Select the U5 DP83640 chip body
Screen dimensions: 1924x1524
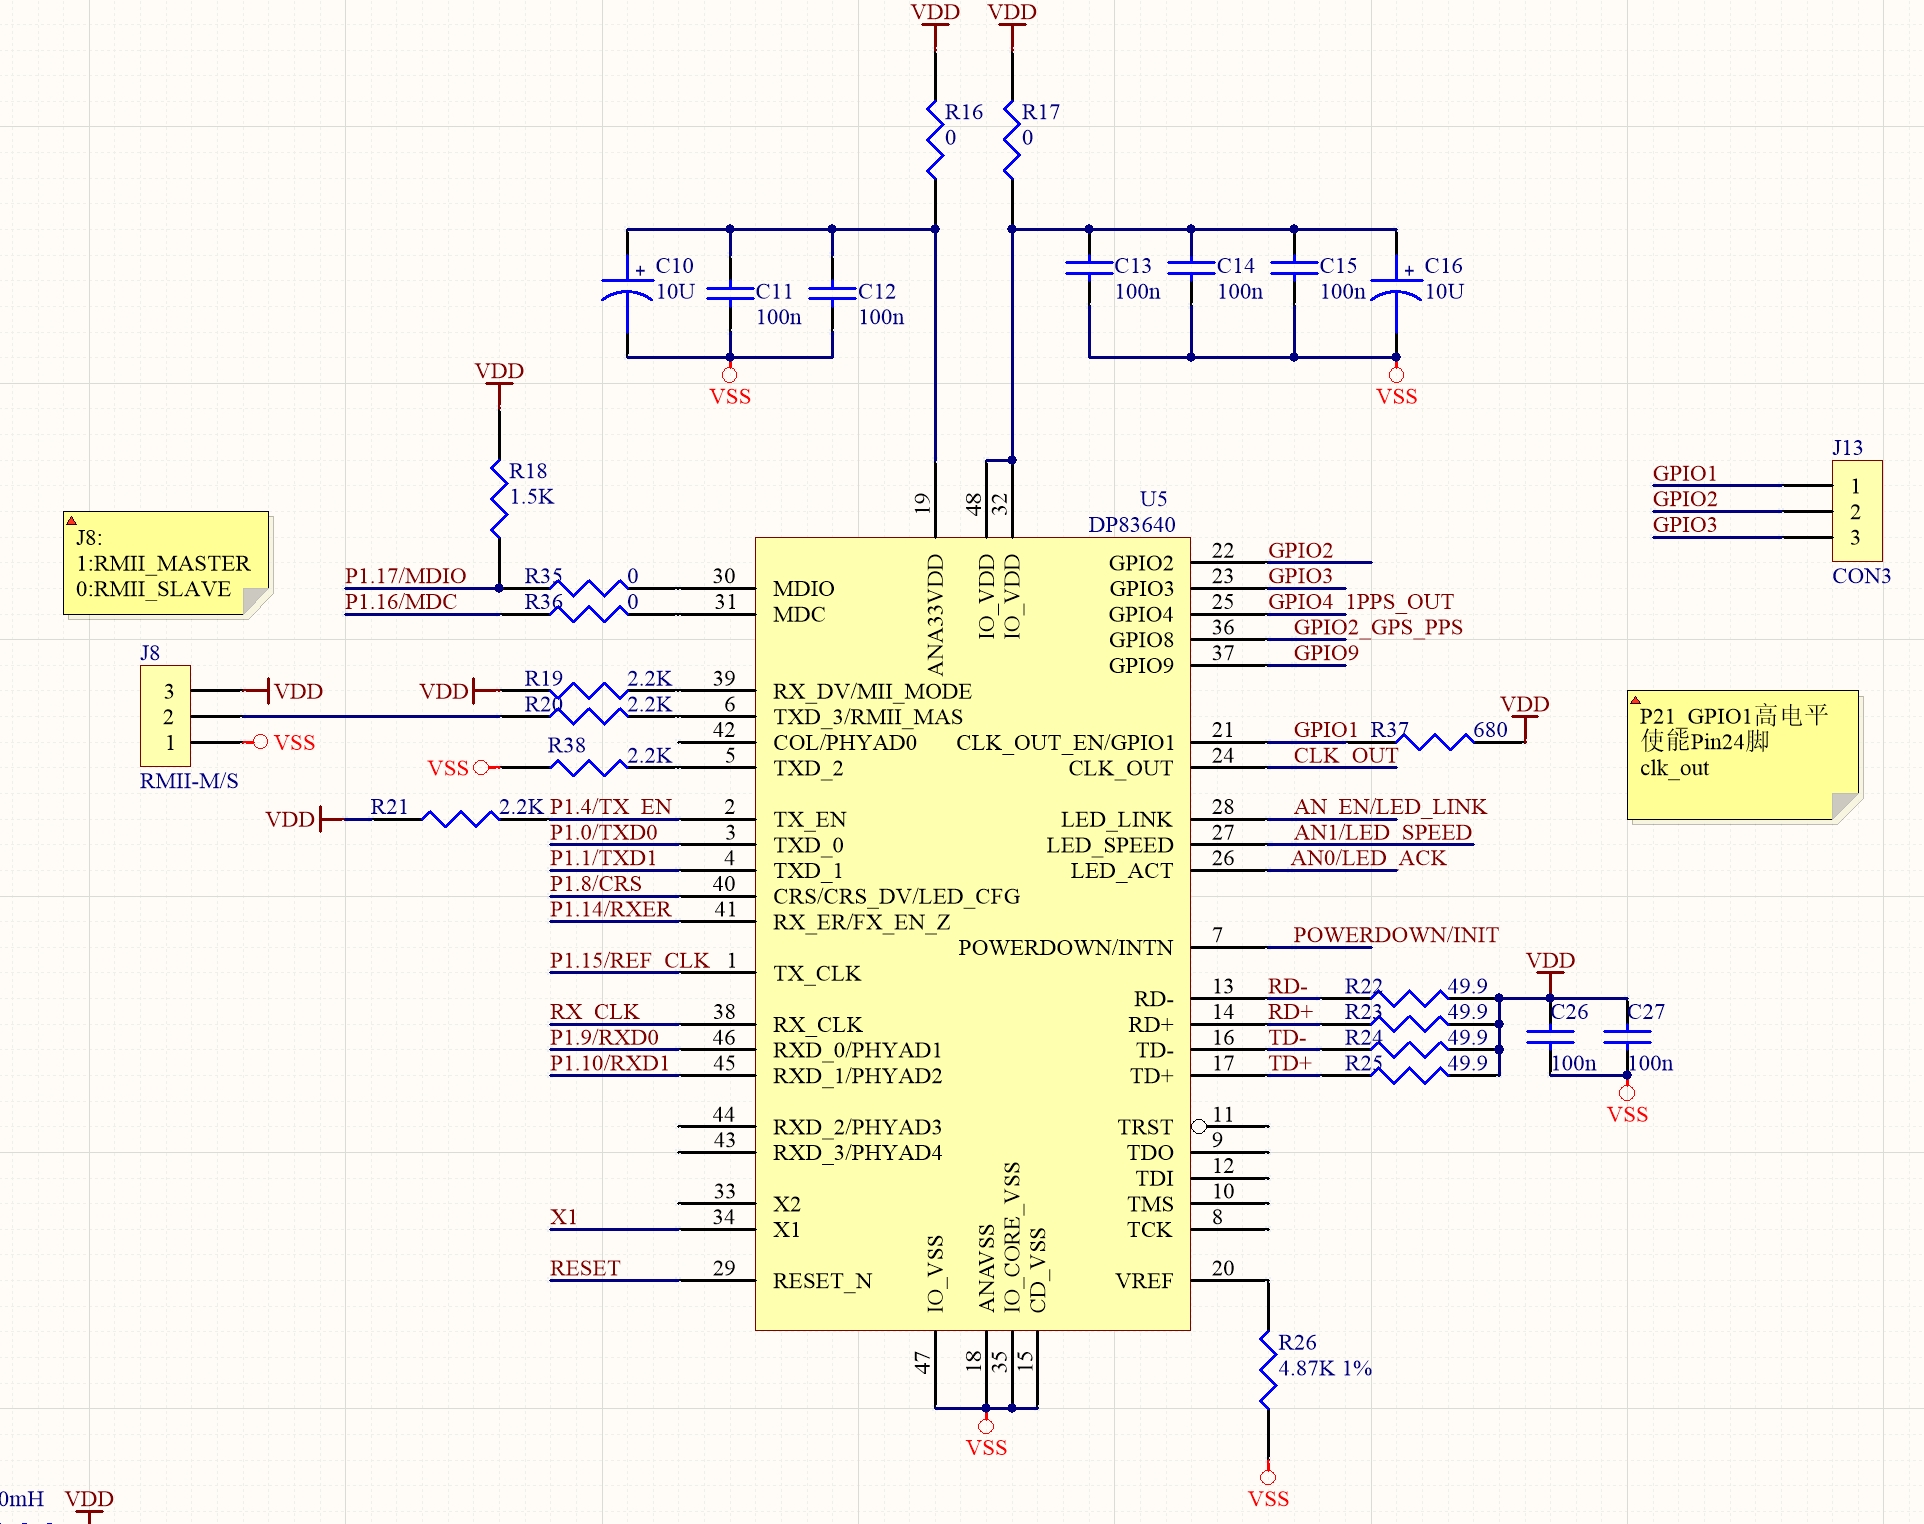pyautogui.click(x=972, y=934)
